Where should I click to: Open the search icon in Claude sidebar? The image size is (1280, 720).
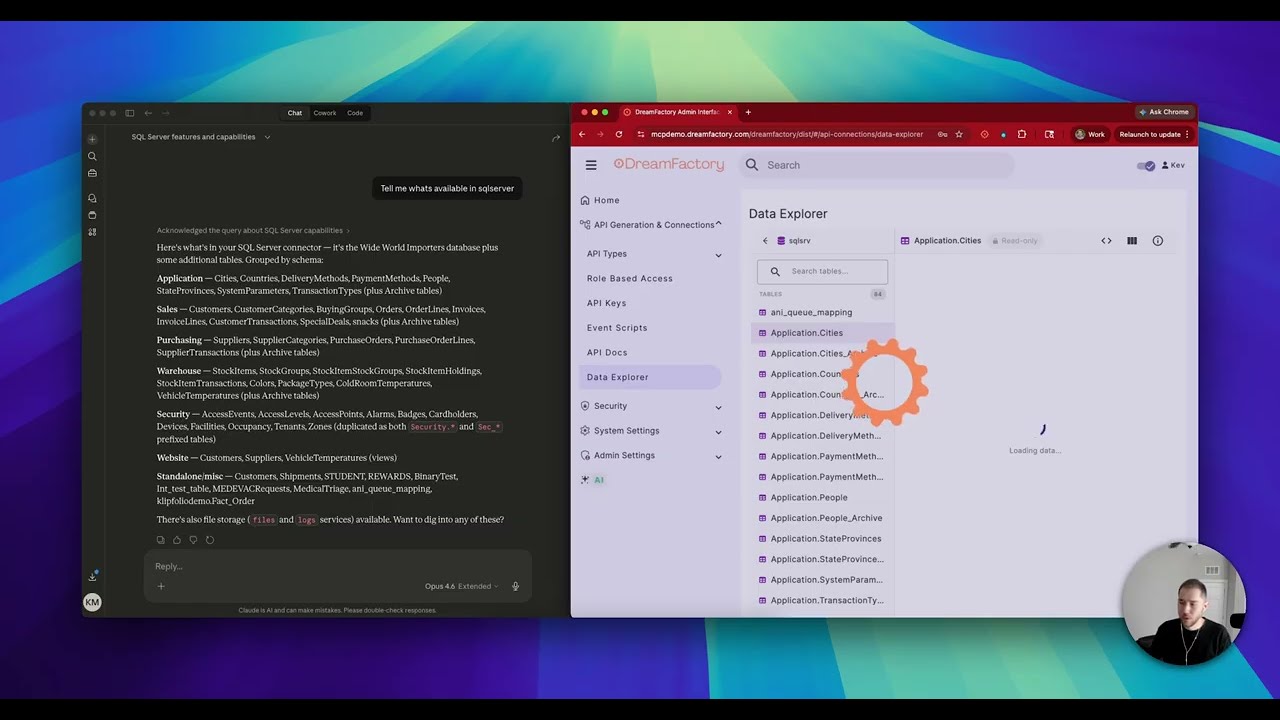tap(92, 156)
